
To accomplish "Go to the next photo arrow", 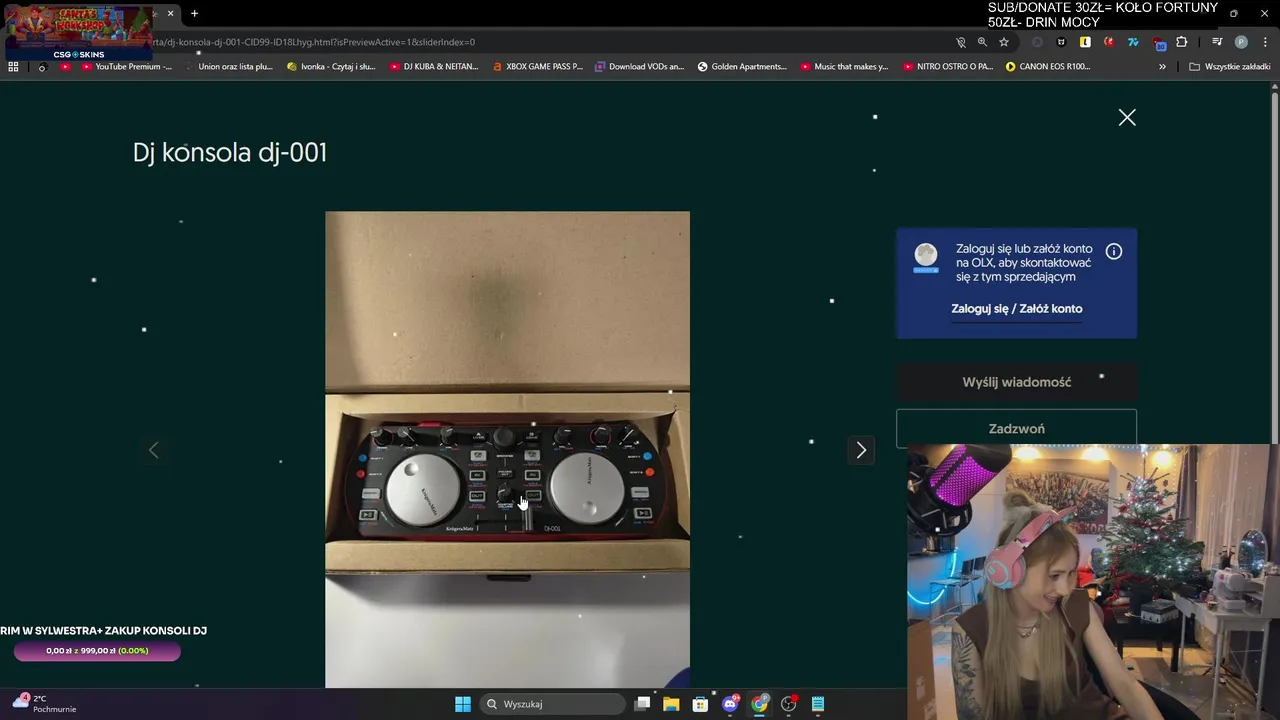I will coord(861,450).
